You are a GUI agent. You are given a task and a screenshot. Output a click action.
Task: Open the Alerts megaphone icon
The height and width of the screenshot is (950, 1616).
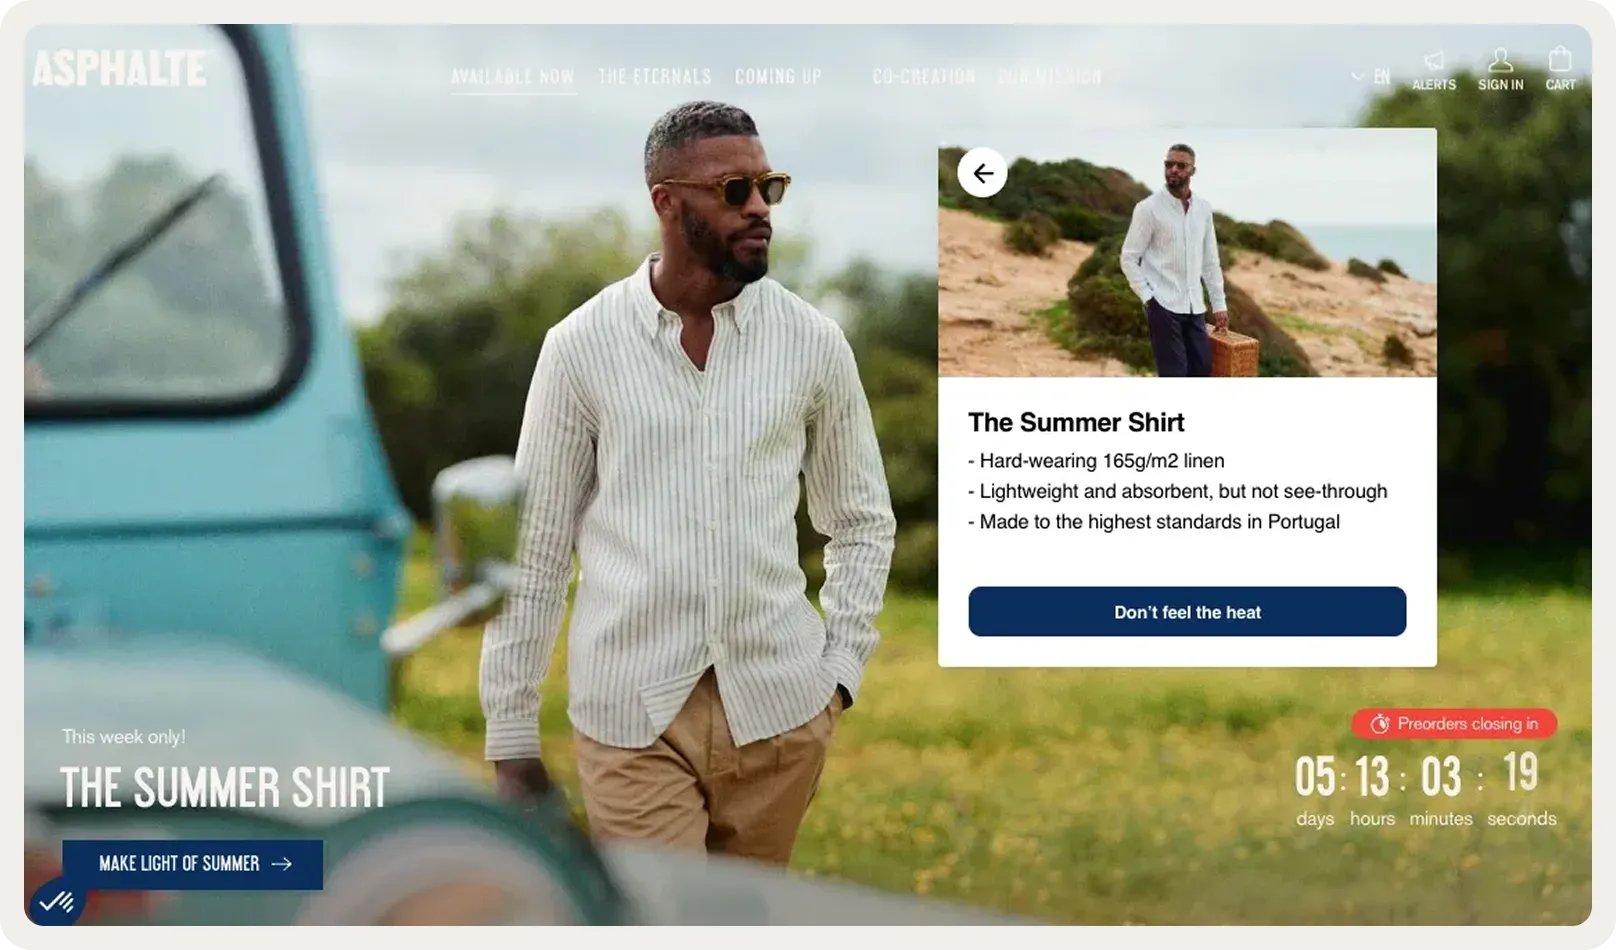pos(1433,61)
